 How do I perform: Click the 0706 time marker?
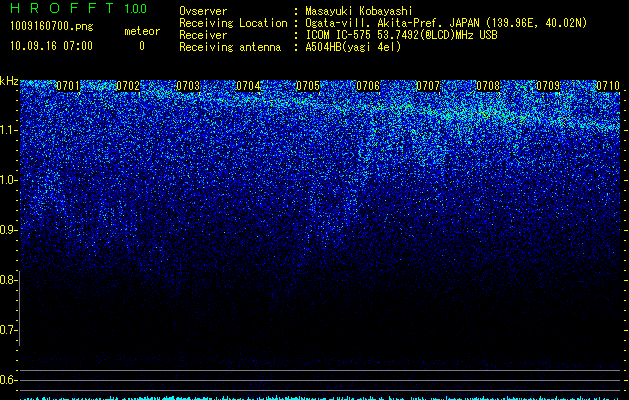368,86
